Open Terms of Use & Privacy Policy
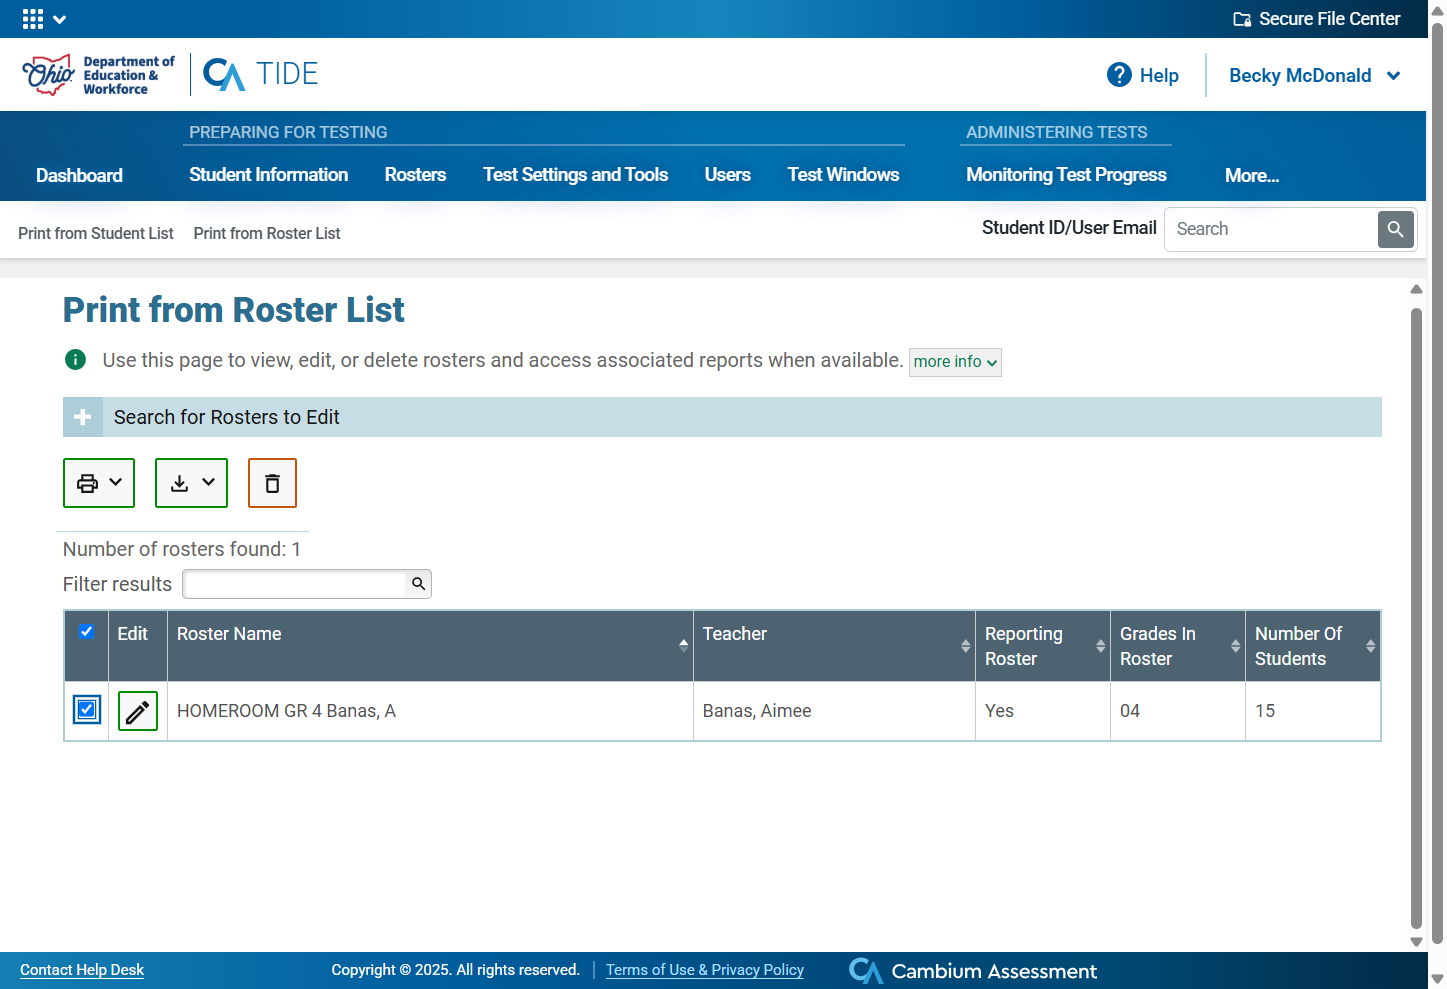Screen dimensions: 1447x989 [705, 970]
